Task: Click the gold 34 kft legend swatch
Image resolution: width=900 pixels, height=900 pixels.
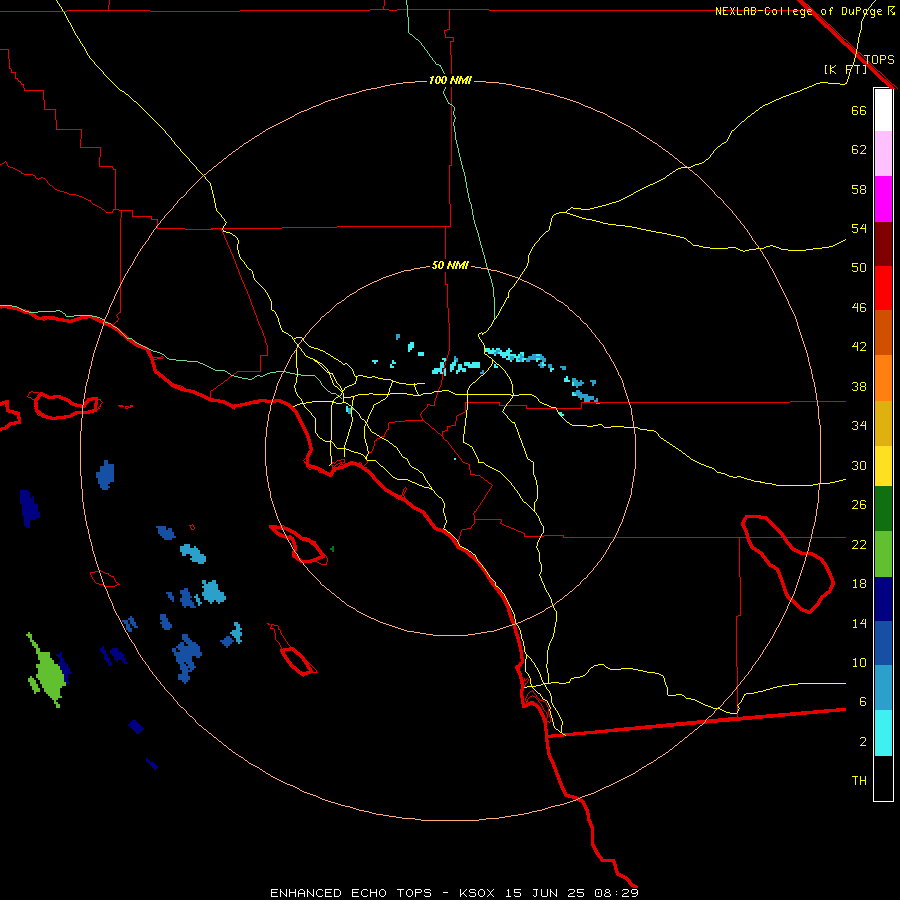Action: click(883, 423)
